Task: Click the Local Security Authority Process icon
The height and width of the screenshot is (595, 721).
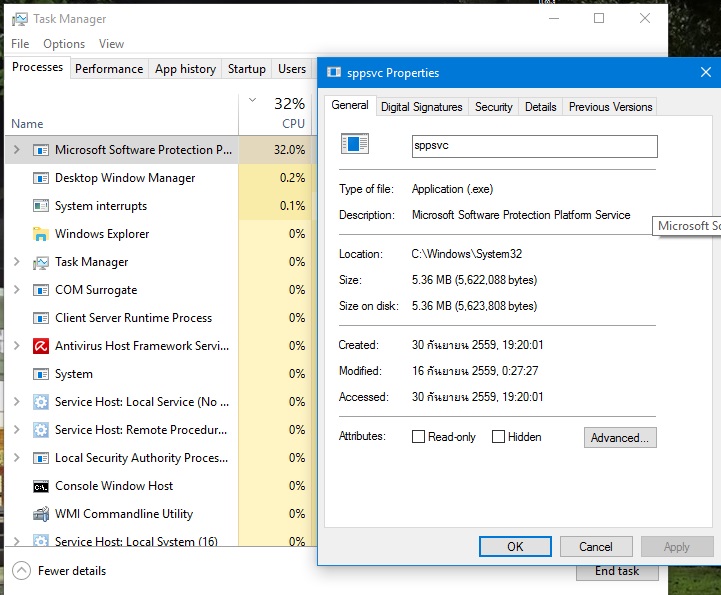Action: [41, 458]
